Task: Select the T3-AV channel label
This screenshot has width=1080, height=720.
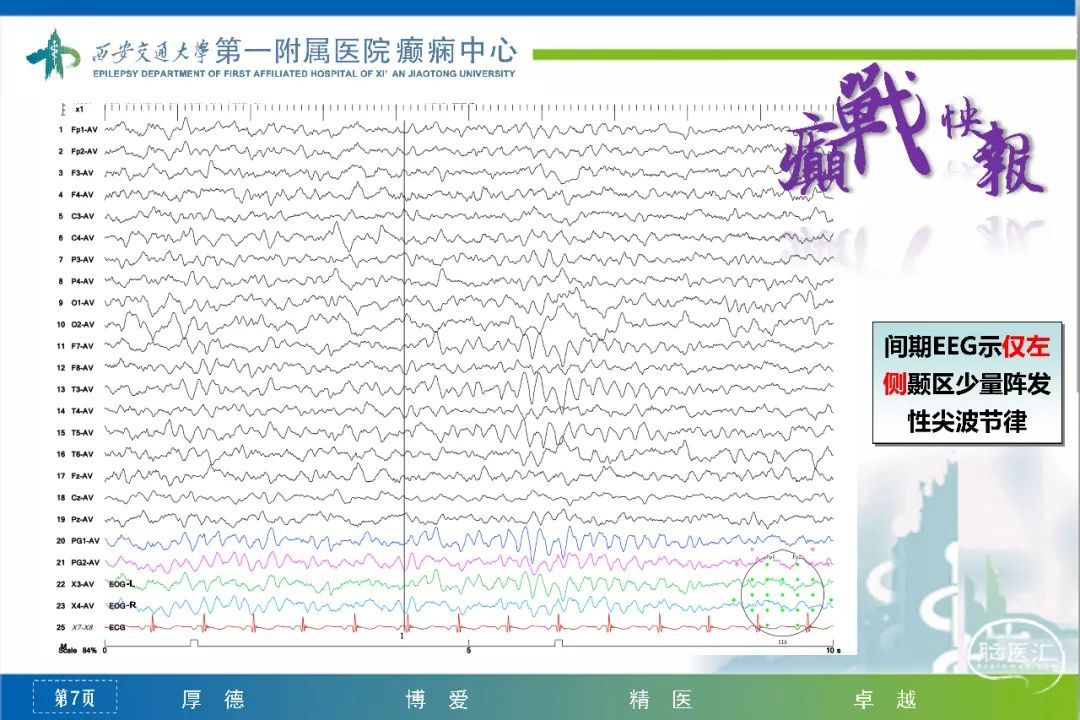Action: coord(78,389)
